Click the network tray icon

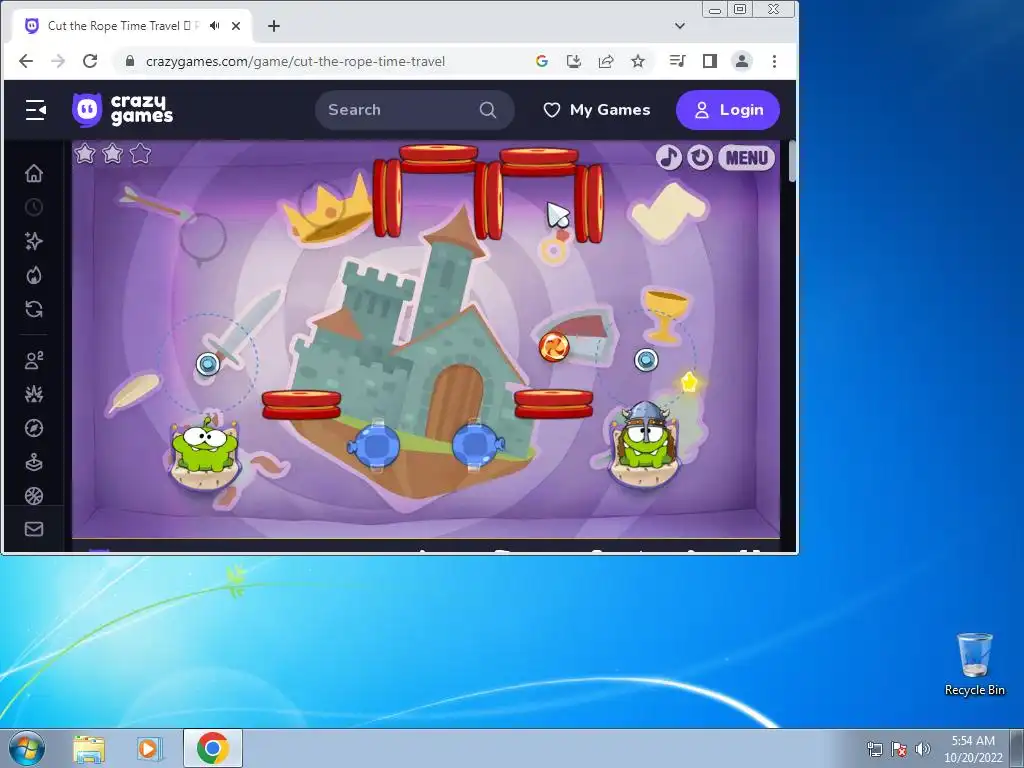[874, 749]
